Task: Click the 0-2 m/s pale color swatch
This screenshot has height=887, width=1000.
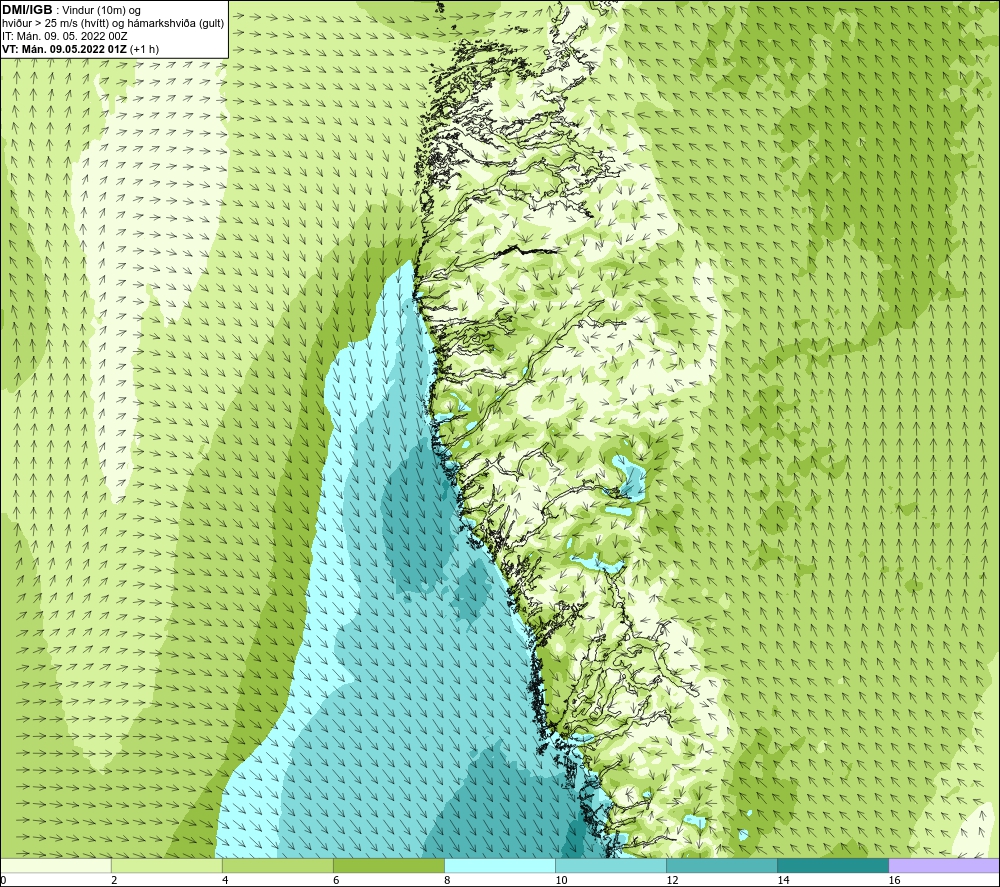Action: coord(56,865)
